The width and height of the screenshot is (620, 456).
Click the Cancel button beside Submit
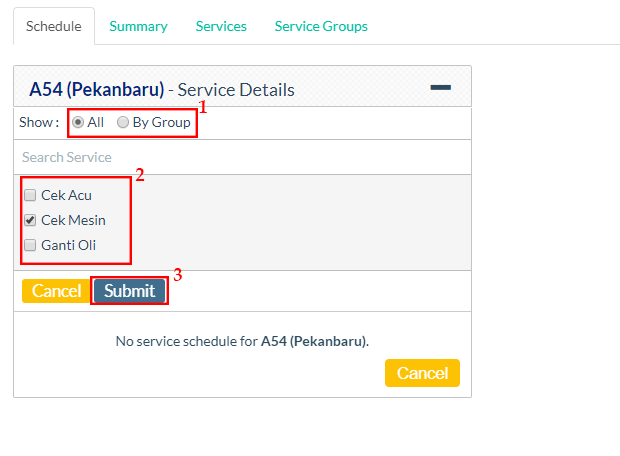coord(56,291)
